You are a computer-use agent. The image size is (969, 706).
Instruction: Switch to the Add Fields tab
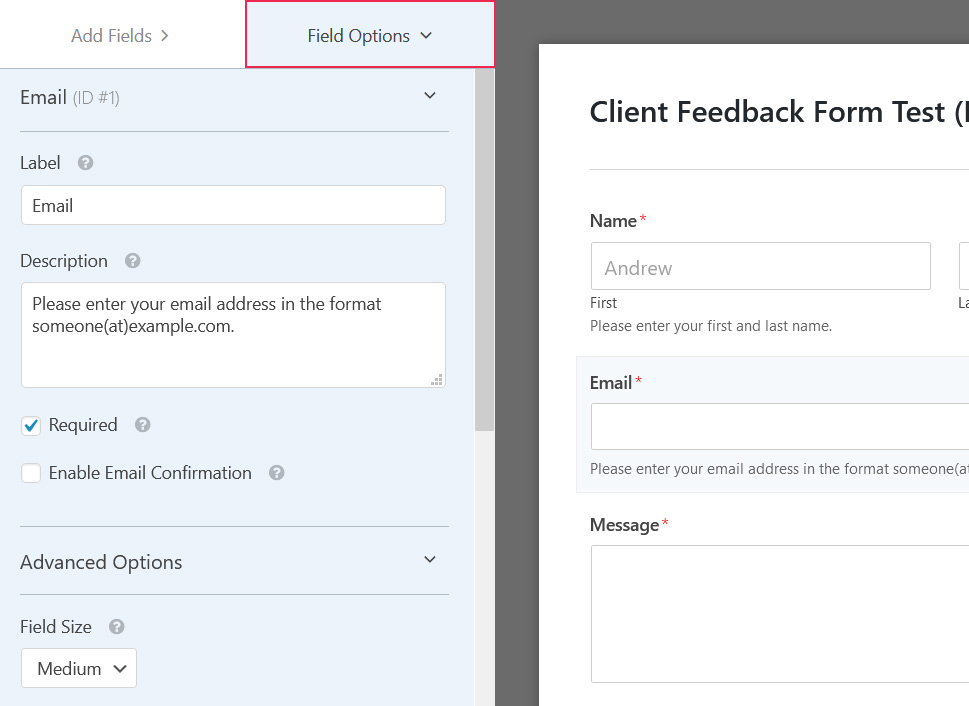pos(120,36)
